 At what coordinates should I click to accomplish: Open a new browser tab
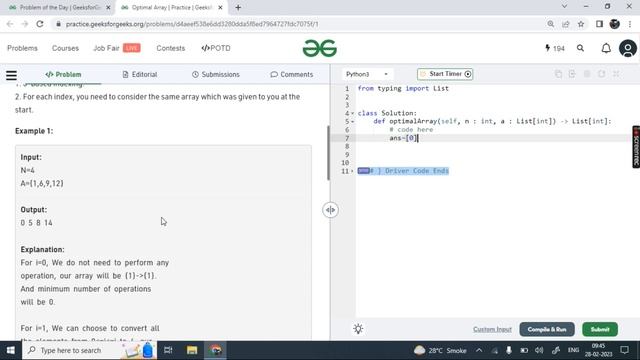(238, 7)
